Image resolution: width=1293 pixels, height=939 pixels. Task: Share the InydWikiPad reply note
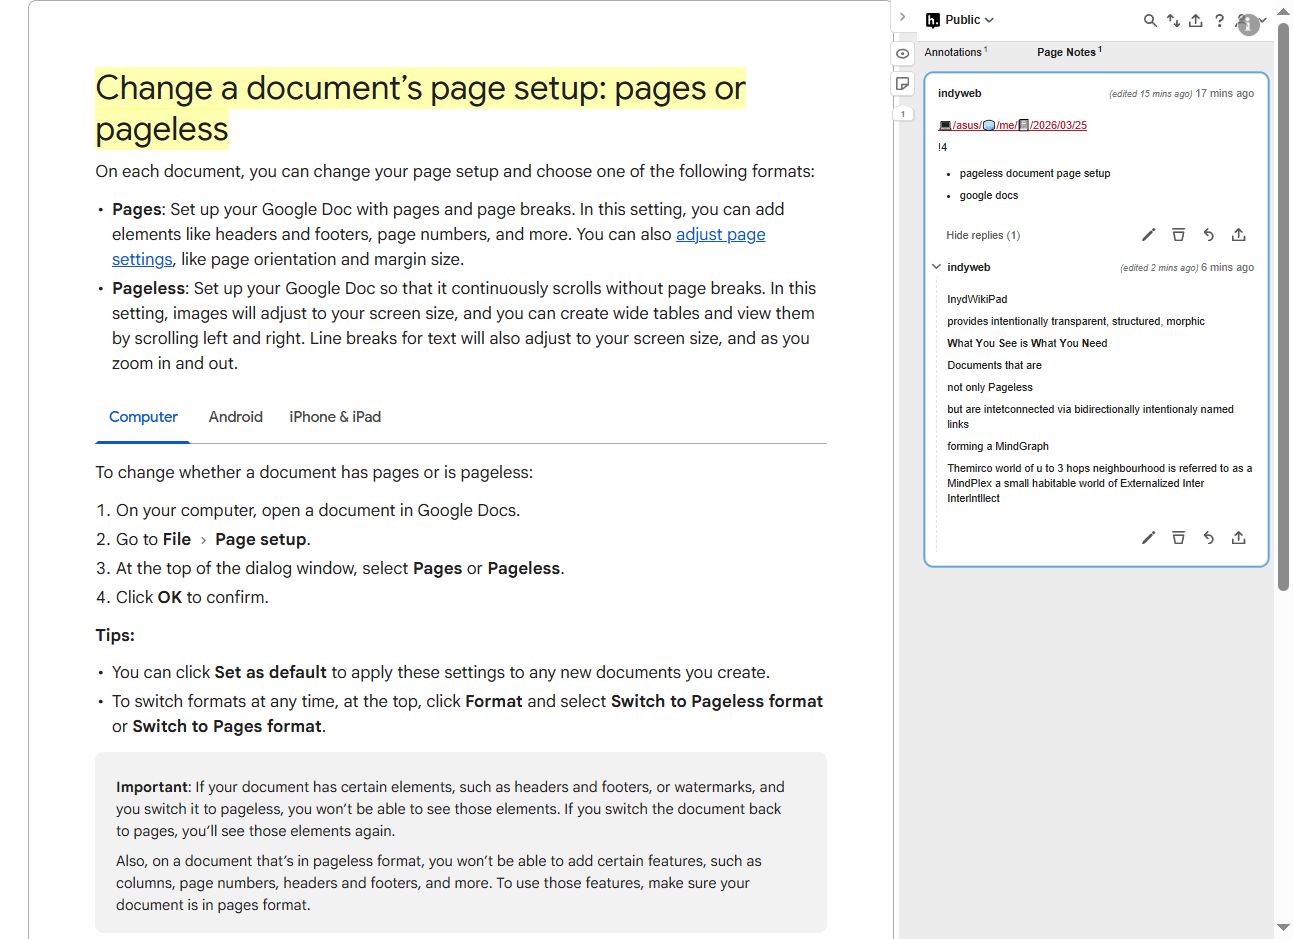tap(1238, 538)
